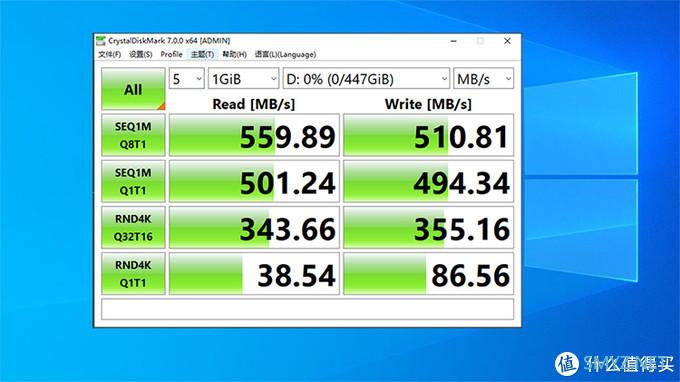Start the SEQ1M Q1T1 test

coord(133,181)
